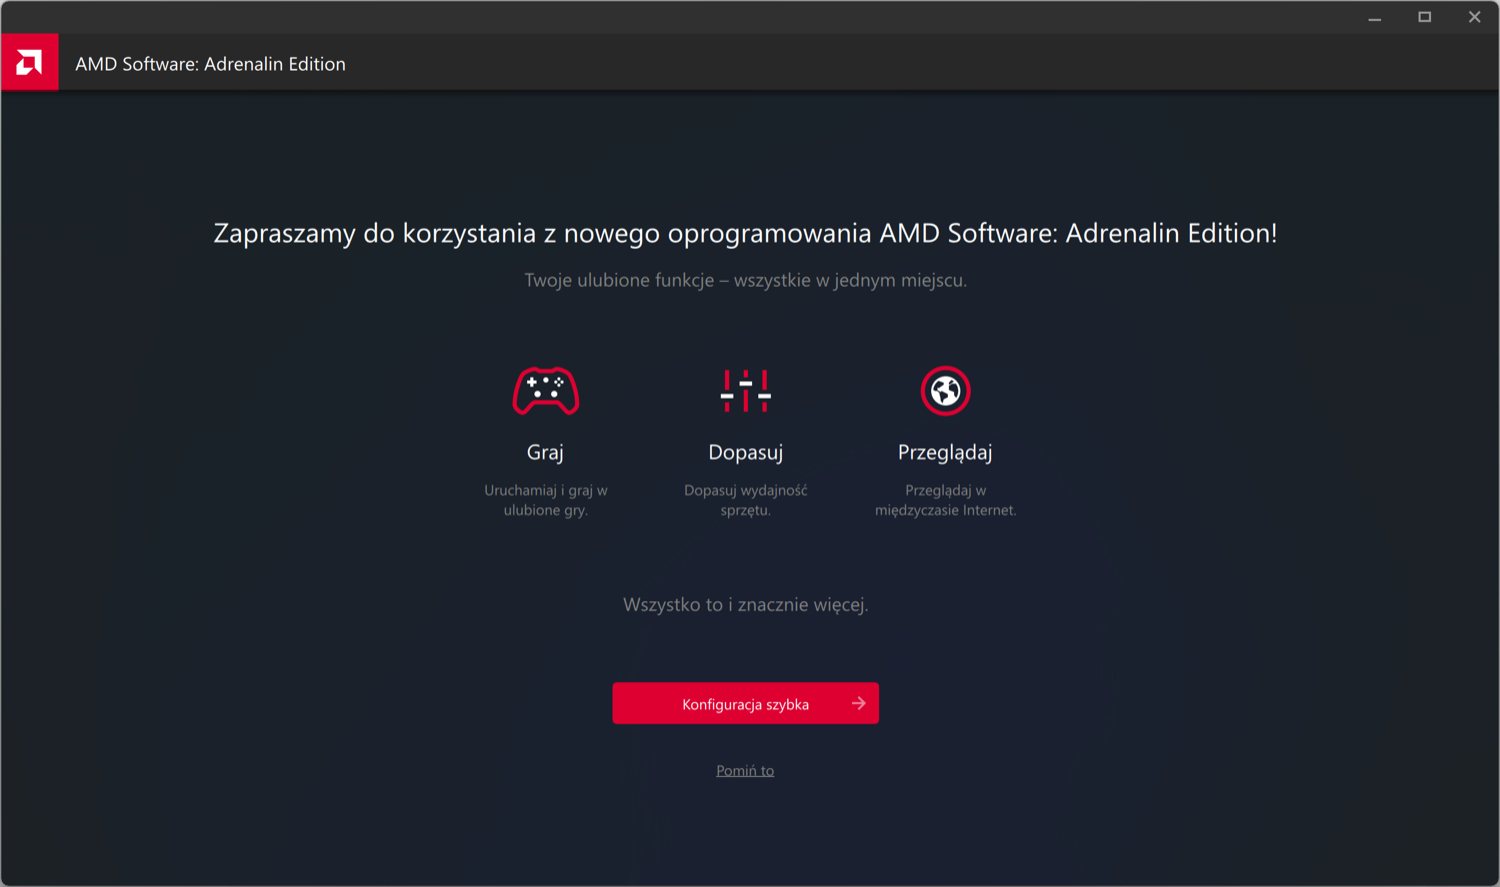Click the Przeglądaj globe icon
This screenshot has height=887, width=1500.
click(x=946, y=391)
